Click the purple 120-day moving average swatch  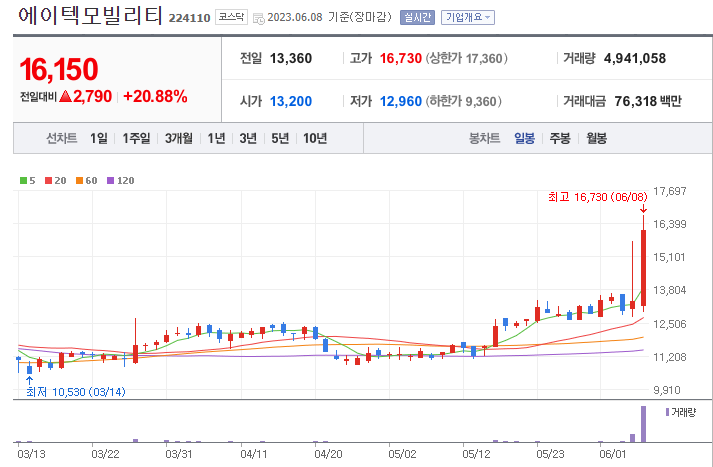[x=110, y=181]
